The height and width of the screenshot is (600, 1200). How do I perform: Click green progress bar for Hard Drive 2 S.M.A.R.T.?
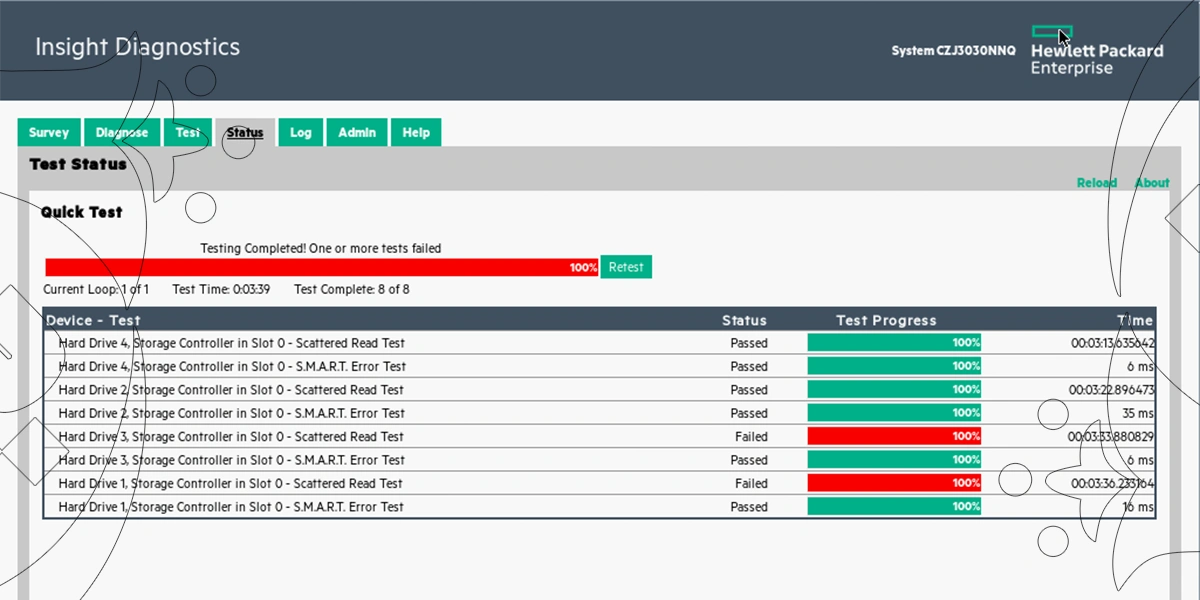(894, 413)
